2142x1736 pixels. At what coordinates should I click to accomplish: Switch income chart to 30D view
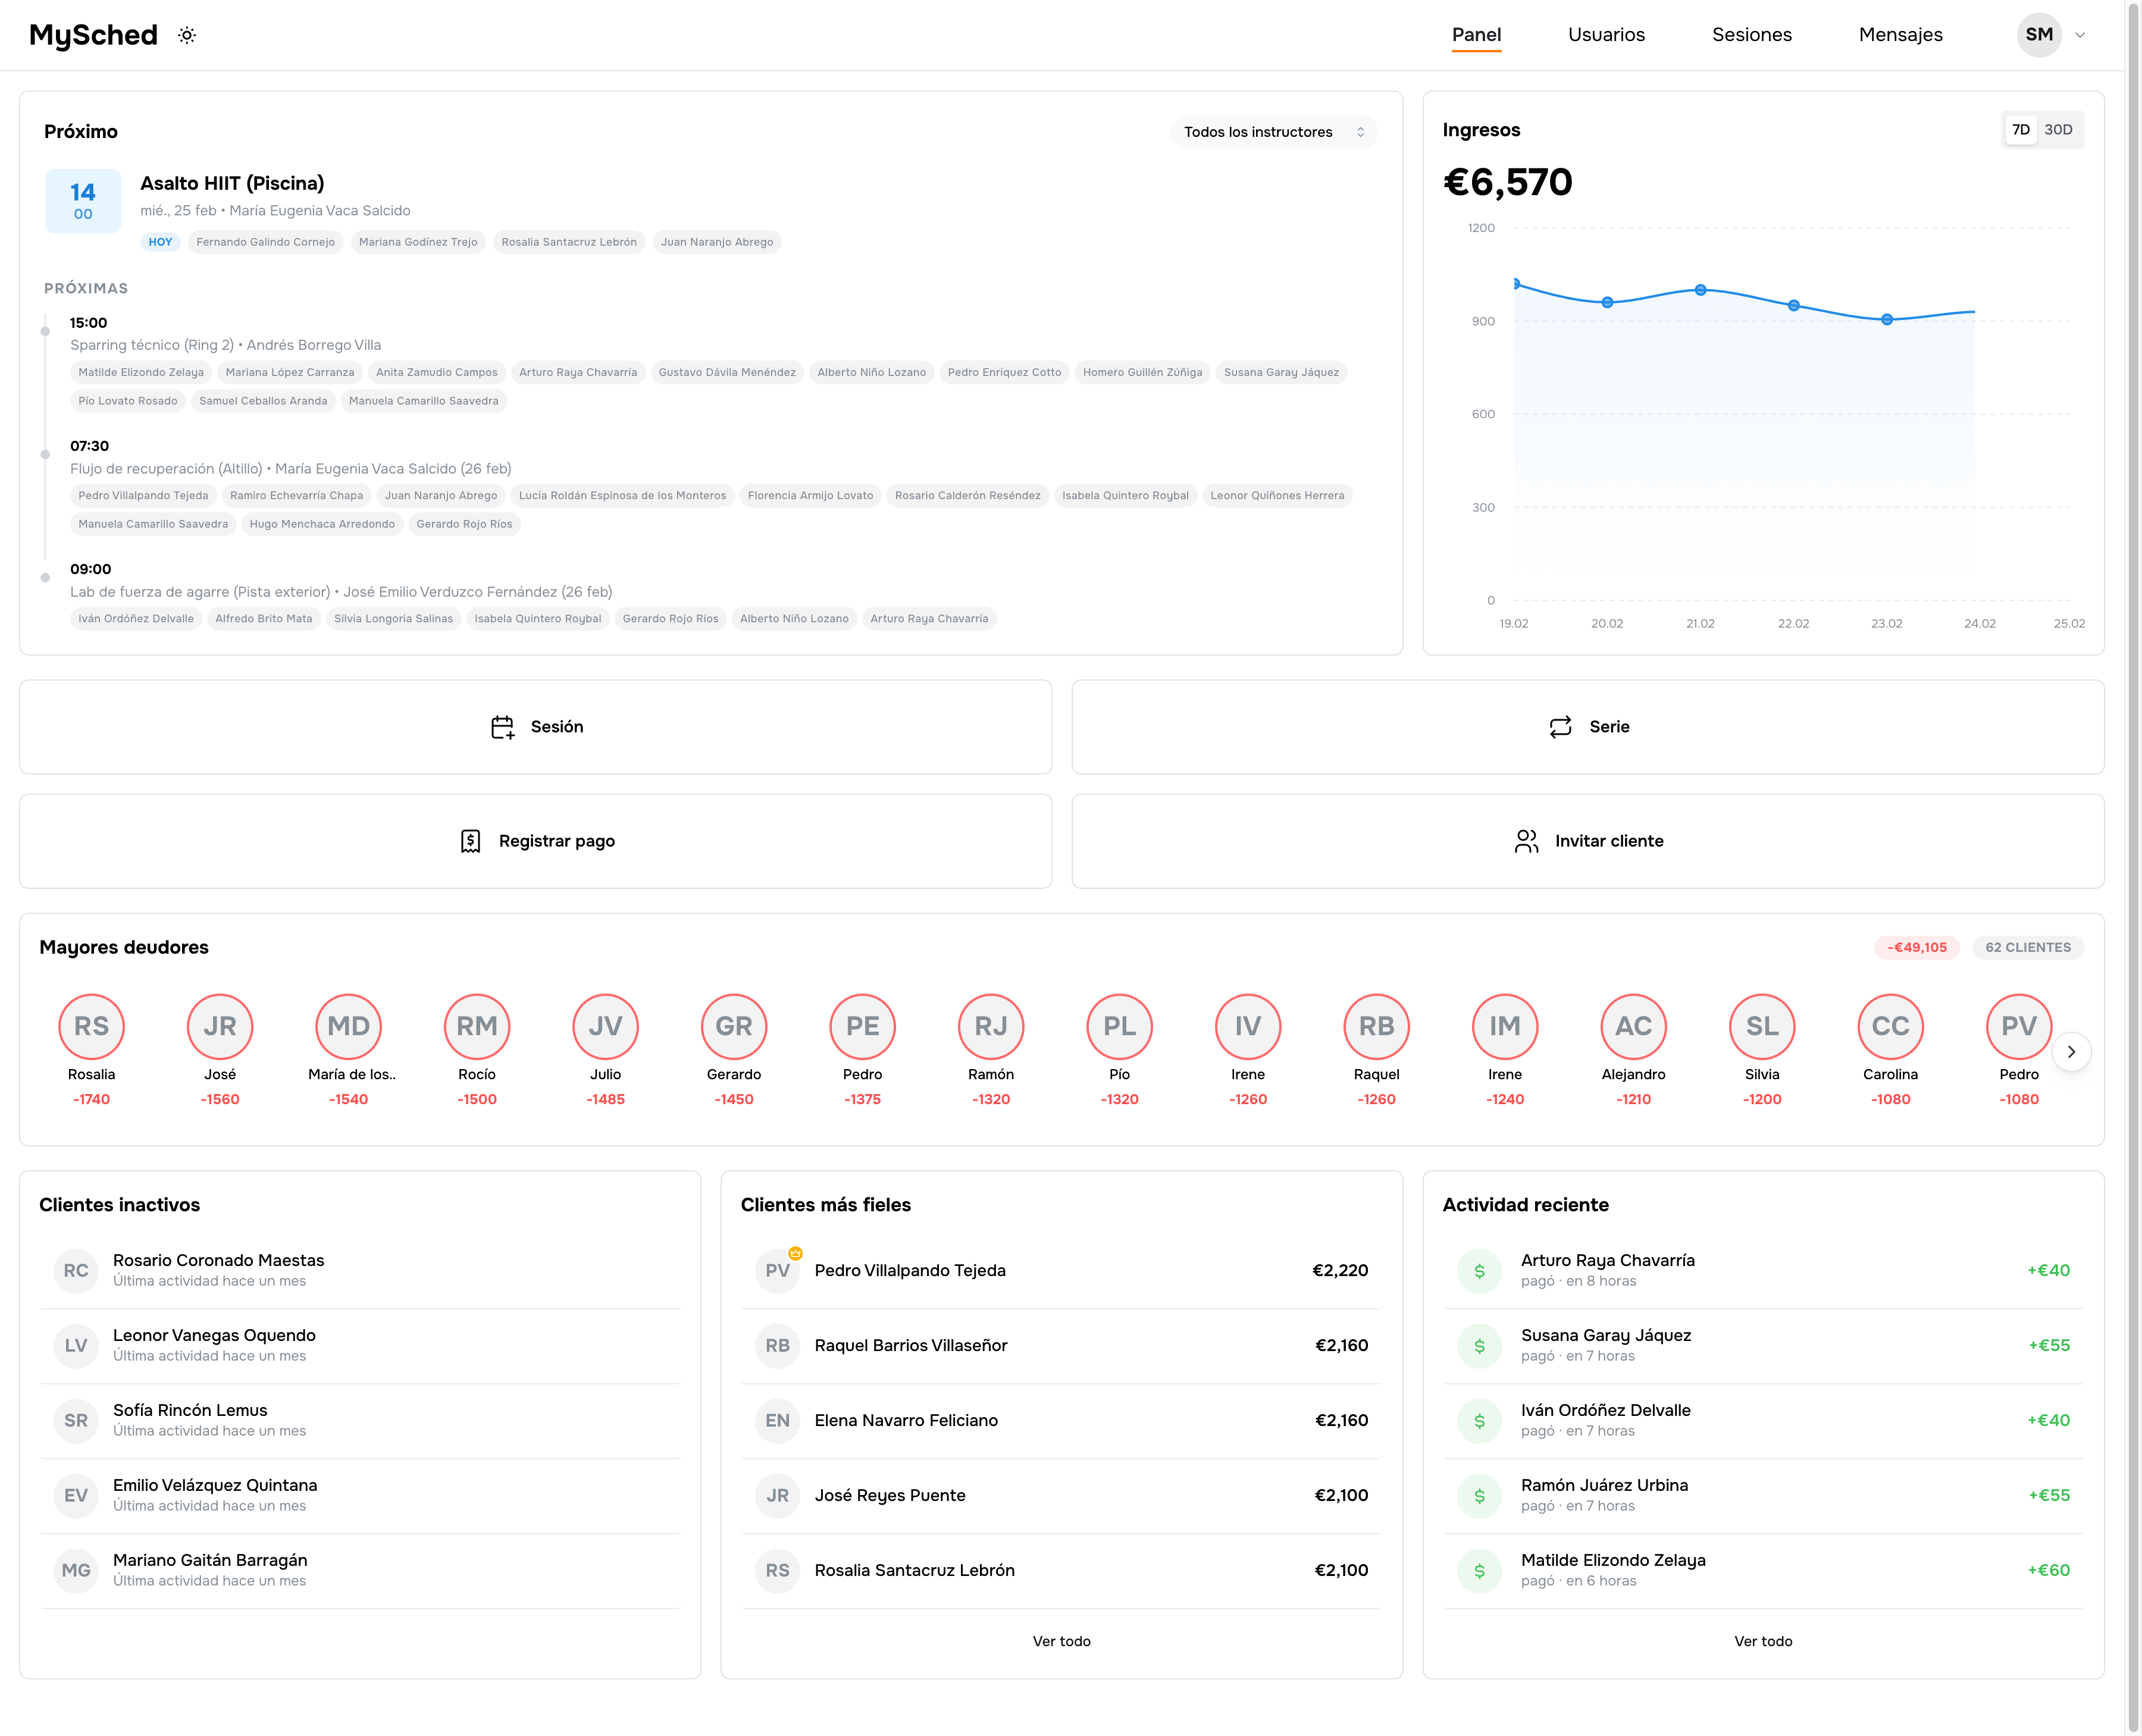(x=2057, y=129)
